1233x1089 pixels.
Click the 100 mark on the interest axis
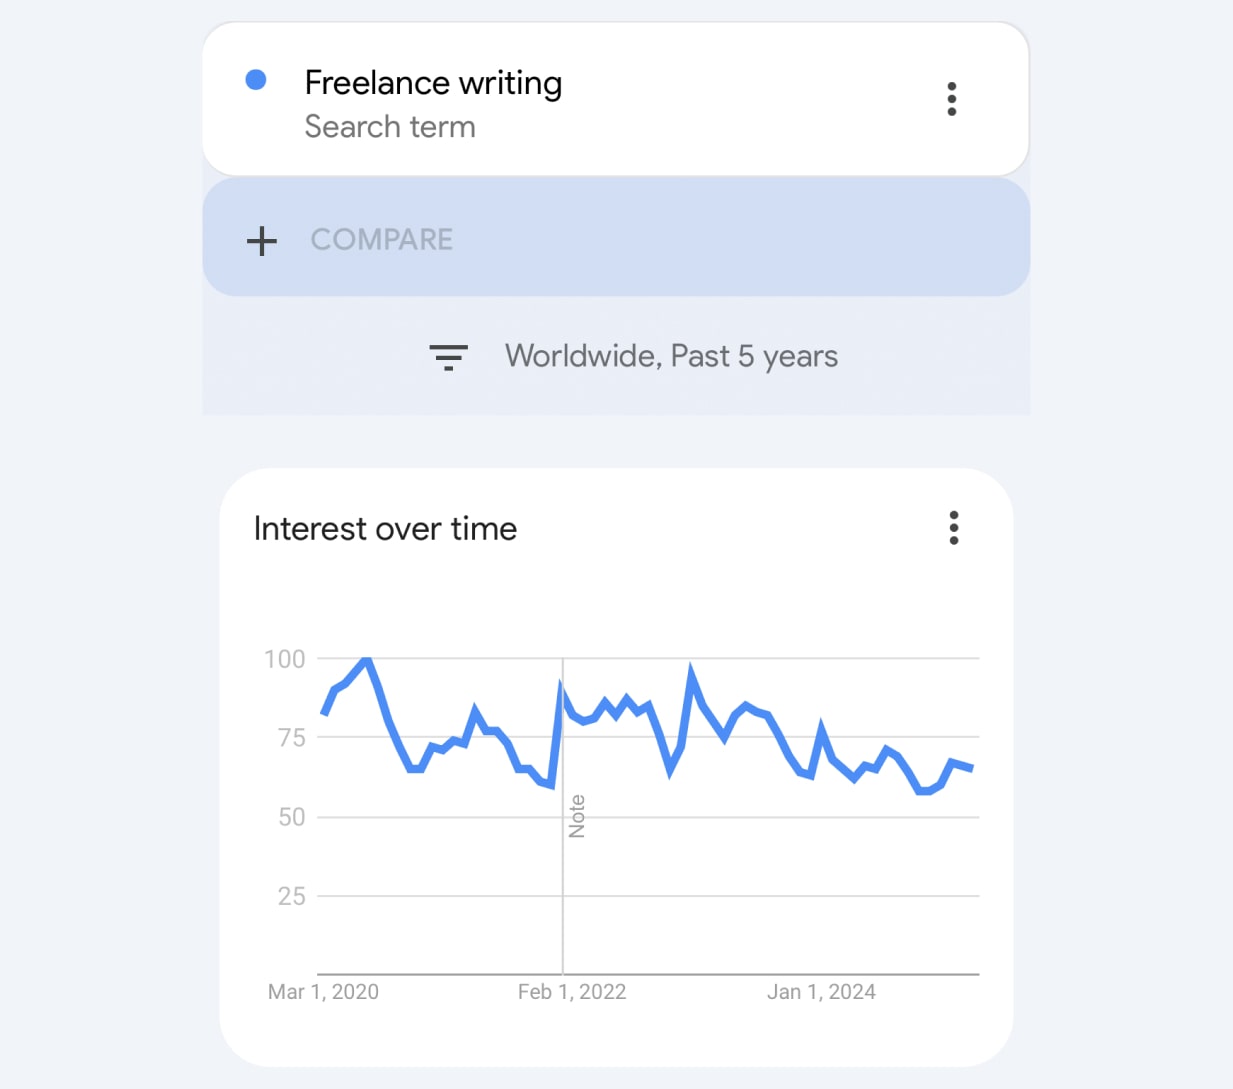click(x=285, y=658)
